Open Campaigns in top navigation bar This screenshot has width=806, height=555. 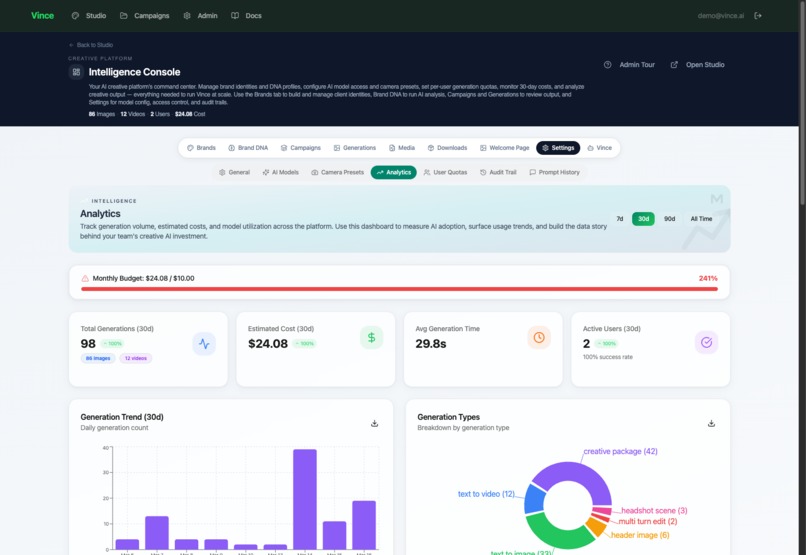pyautogui.click(x=144, y=15)
